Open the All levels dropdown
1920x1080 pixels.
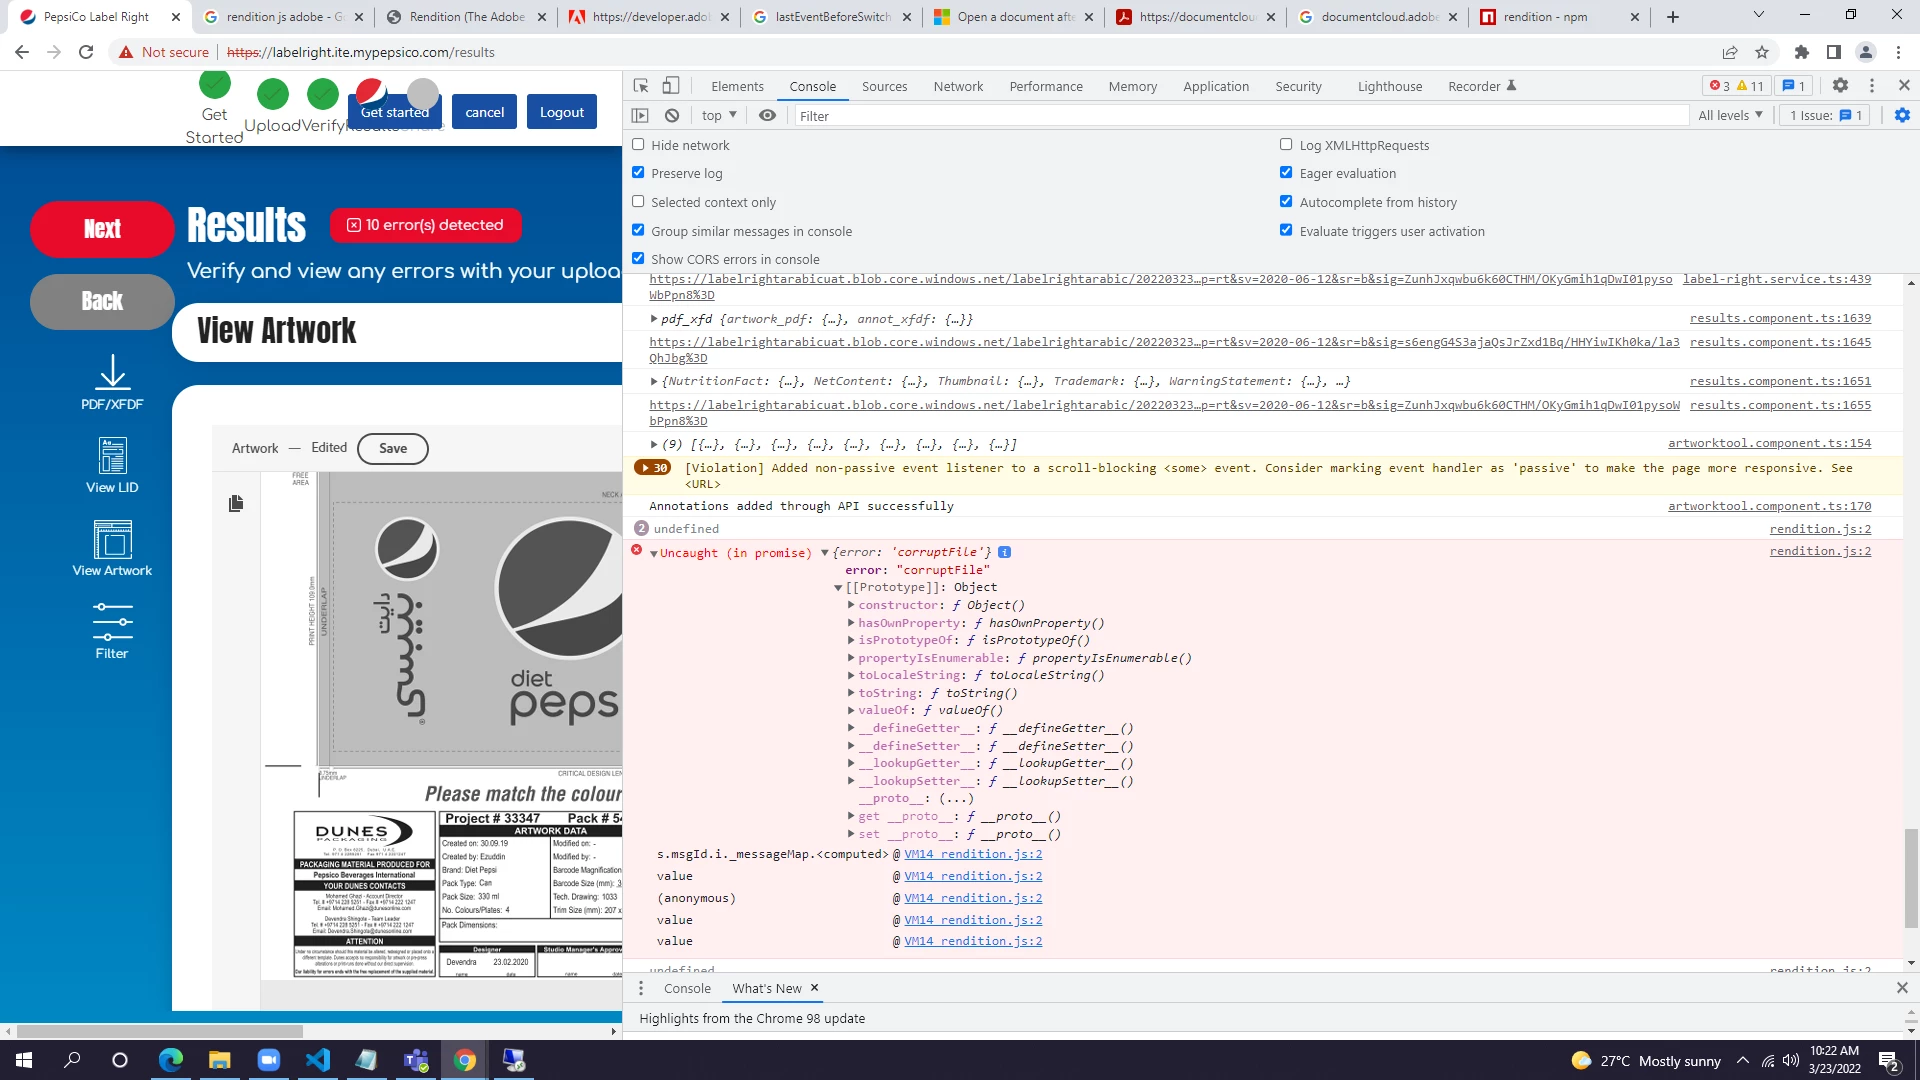coord(1730,116)
